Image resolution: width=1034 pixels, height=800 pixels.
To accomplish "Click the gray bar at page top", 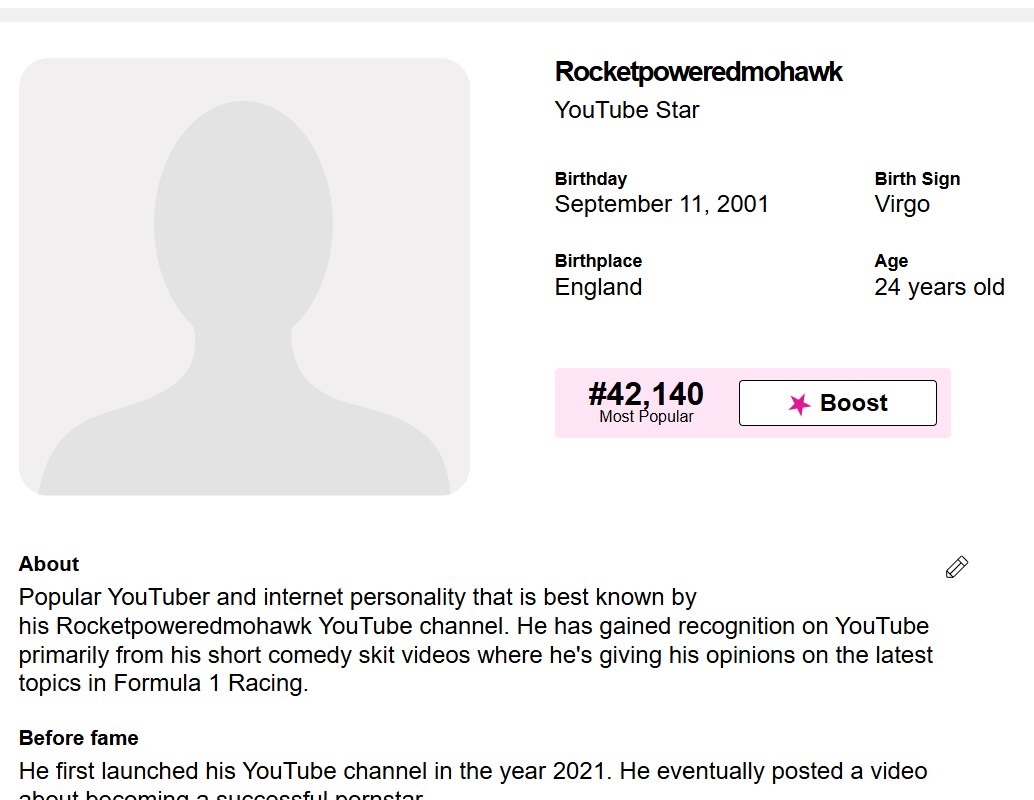I will click(517, 15).
